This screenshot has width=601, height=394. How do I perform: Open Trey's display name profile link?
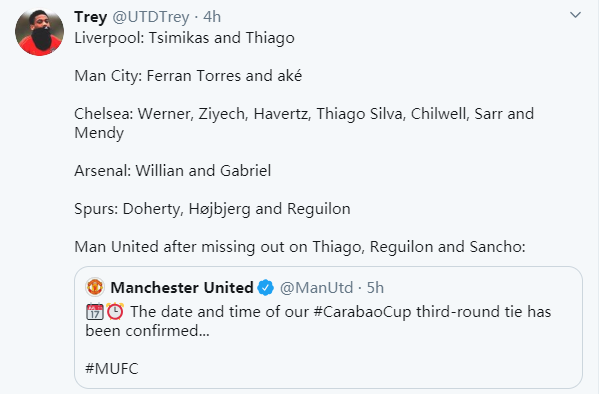tap(90, 17)
